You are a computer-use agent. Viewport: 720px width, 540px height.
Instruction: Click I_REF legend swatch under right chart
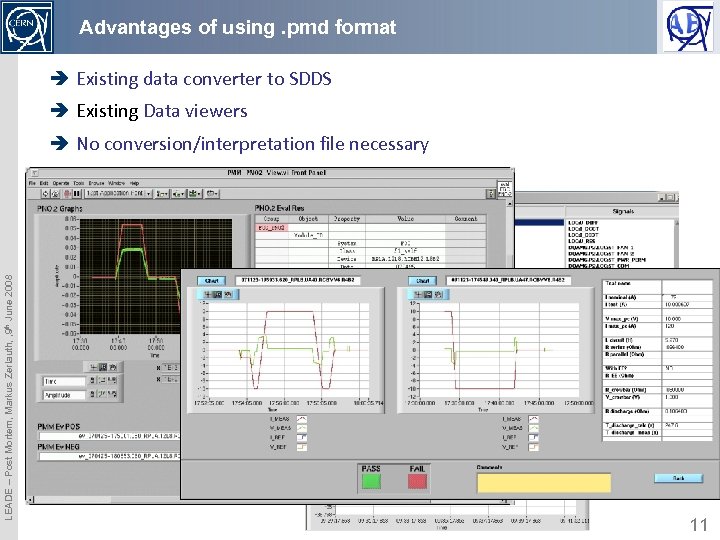534,438
